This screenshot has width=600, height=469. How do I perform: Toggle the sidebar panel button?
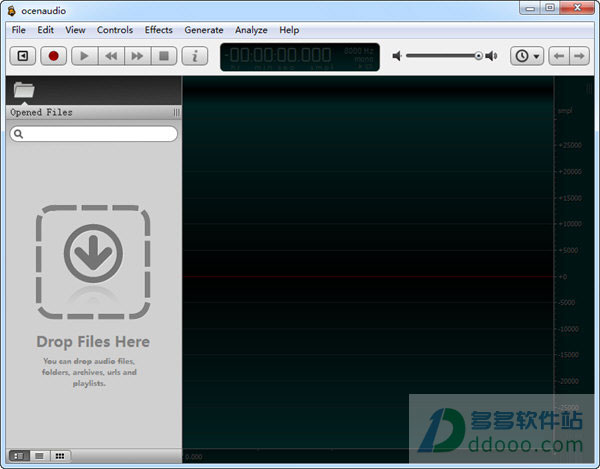(23, 56)
